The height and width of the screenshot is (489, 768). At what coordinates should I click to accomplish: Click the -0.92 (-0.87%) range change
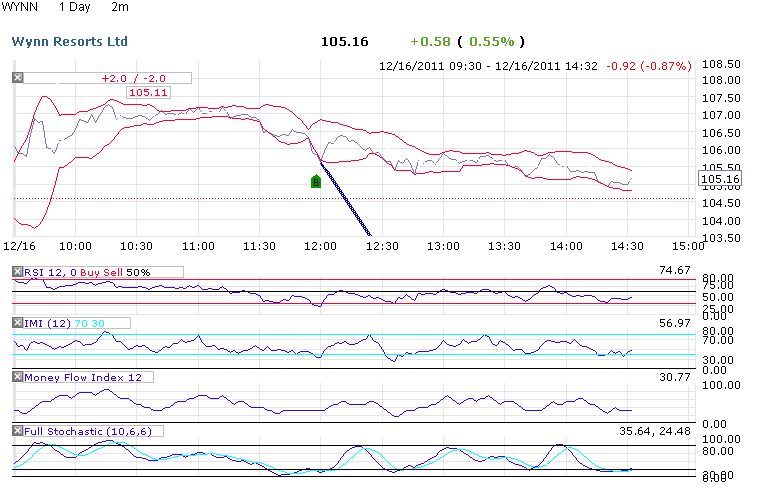[x=649, y=66]
